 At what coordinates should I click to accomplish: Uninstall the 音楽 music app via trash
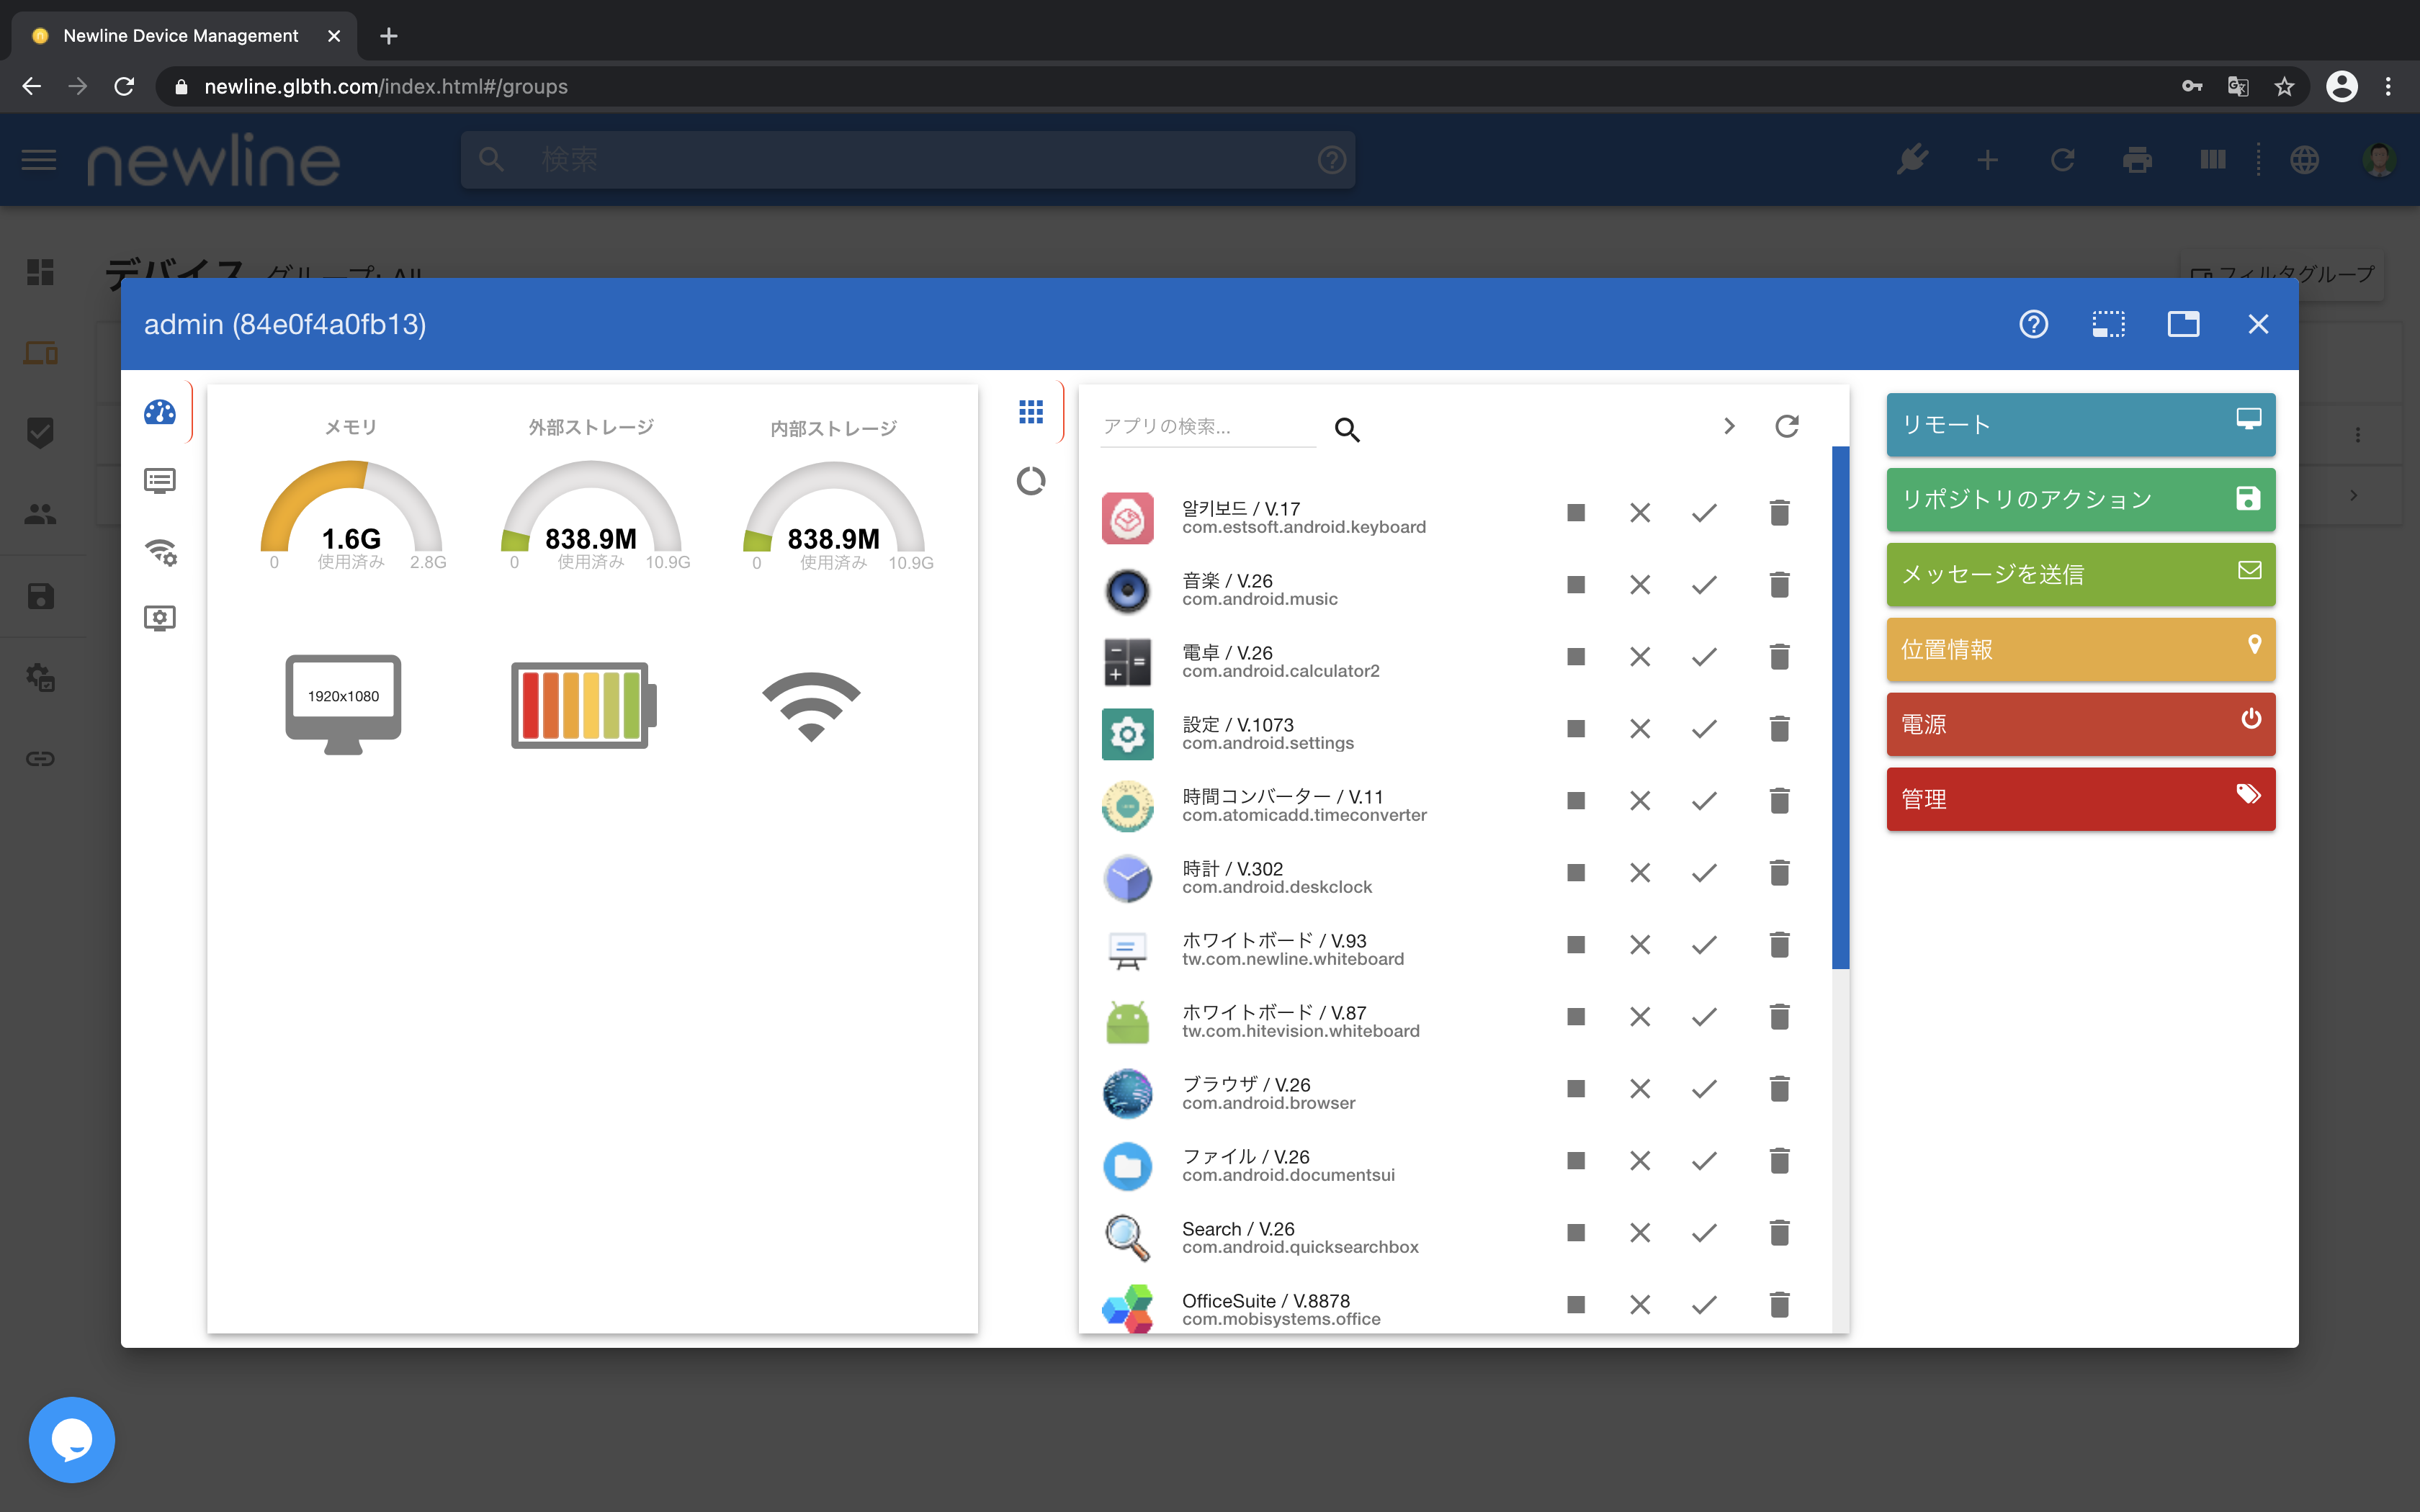(x=1779, y=585)
